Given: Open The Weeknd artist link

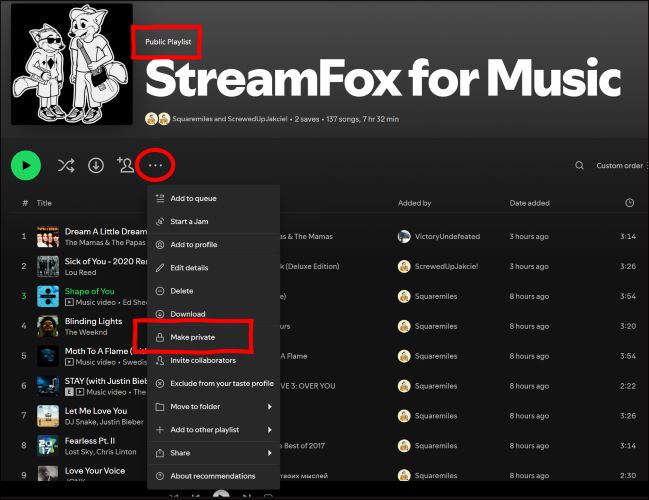Looking at the screenshot, I should 86,332.
